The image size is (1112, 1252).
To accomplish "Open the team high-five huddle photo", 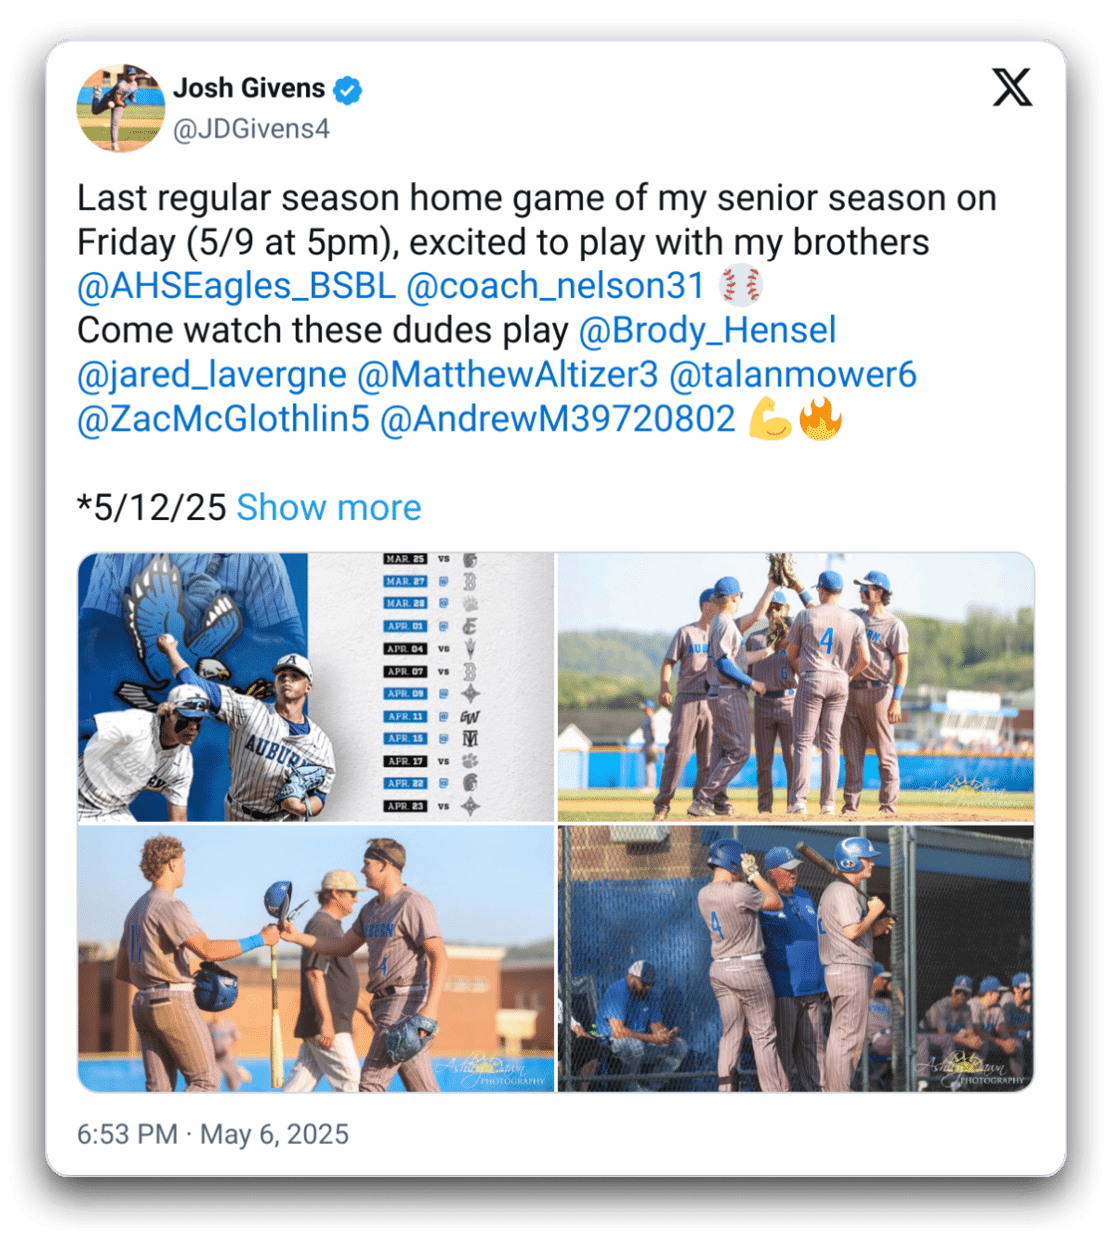I will [796, 687].
